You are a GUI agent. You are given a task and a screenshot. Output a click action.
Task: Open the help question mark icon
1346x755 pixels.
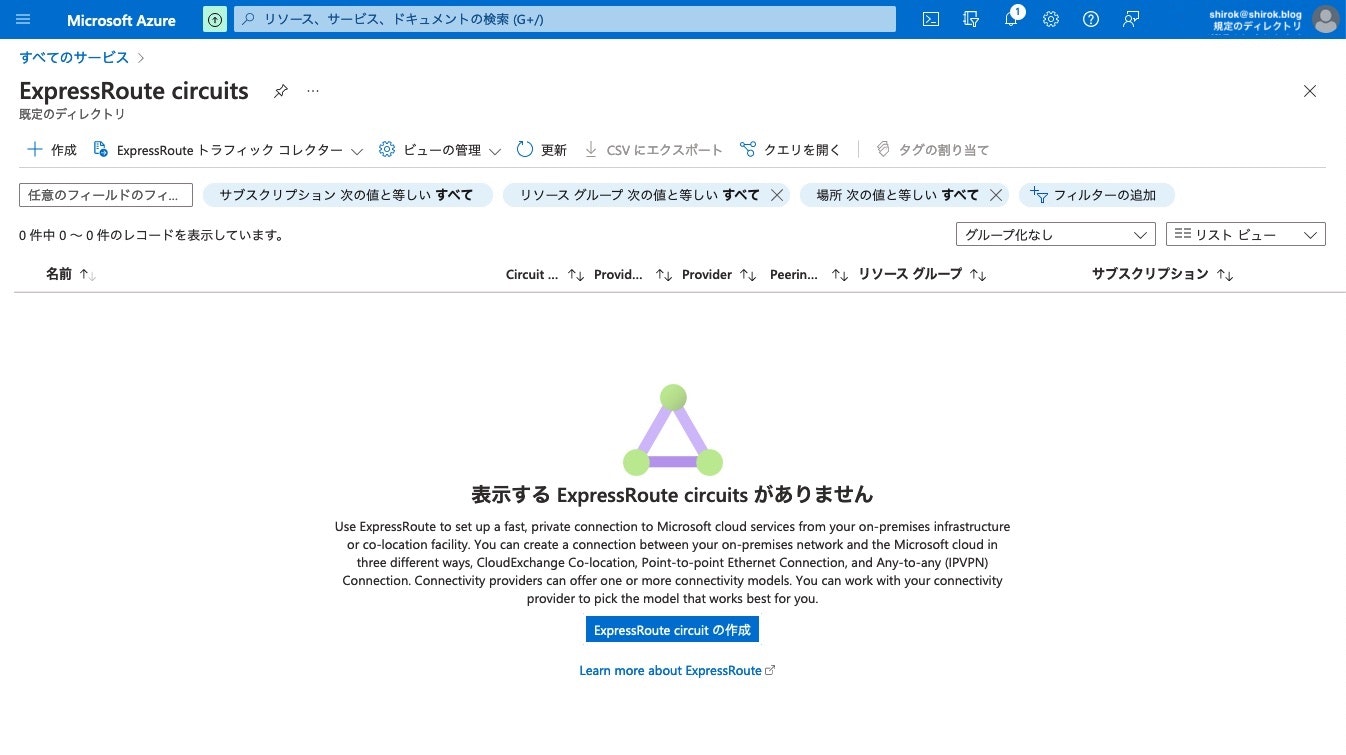pyautogui.click(x=1091, y=19)
